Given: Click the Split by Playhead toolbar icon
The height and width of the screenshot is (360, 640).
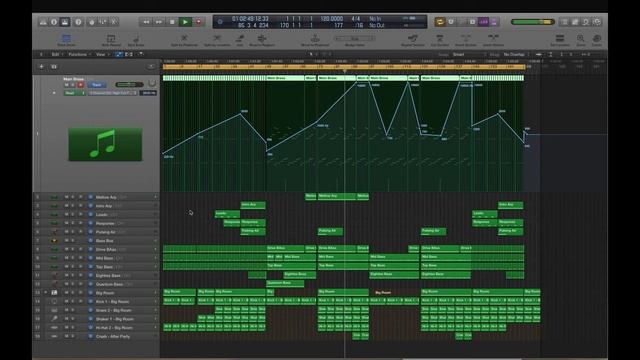Looking at the screenshot, I should [184, 40].
